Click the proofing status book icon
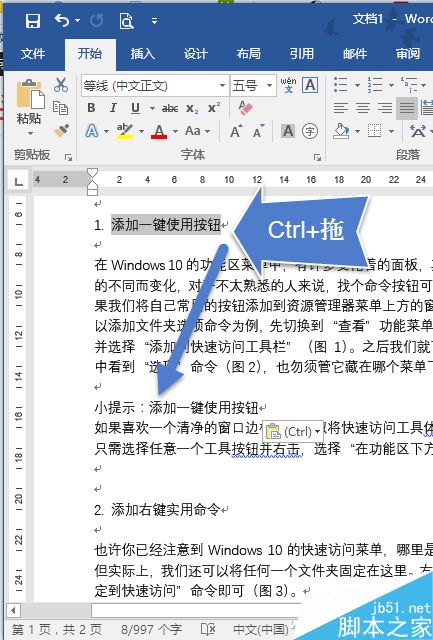This screenshot has height=640, width=433. click(x=208, y=629)
